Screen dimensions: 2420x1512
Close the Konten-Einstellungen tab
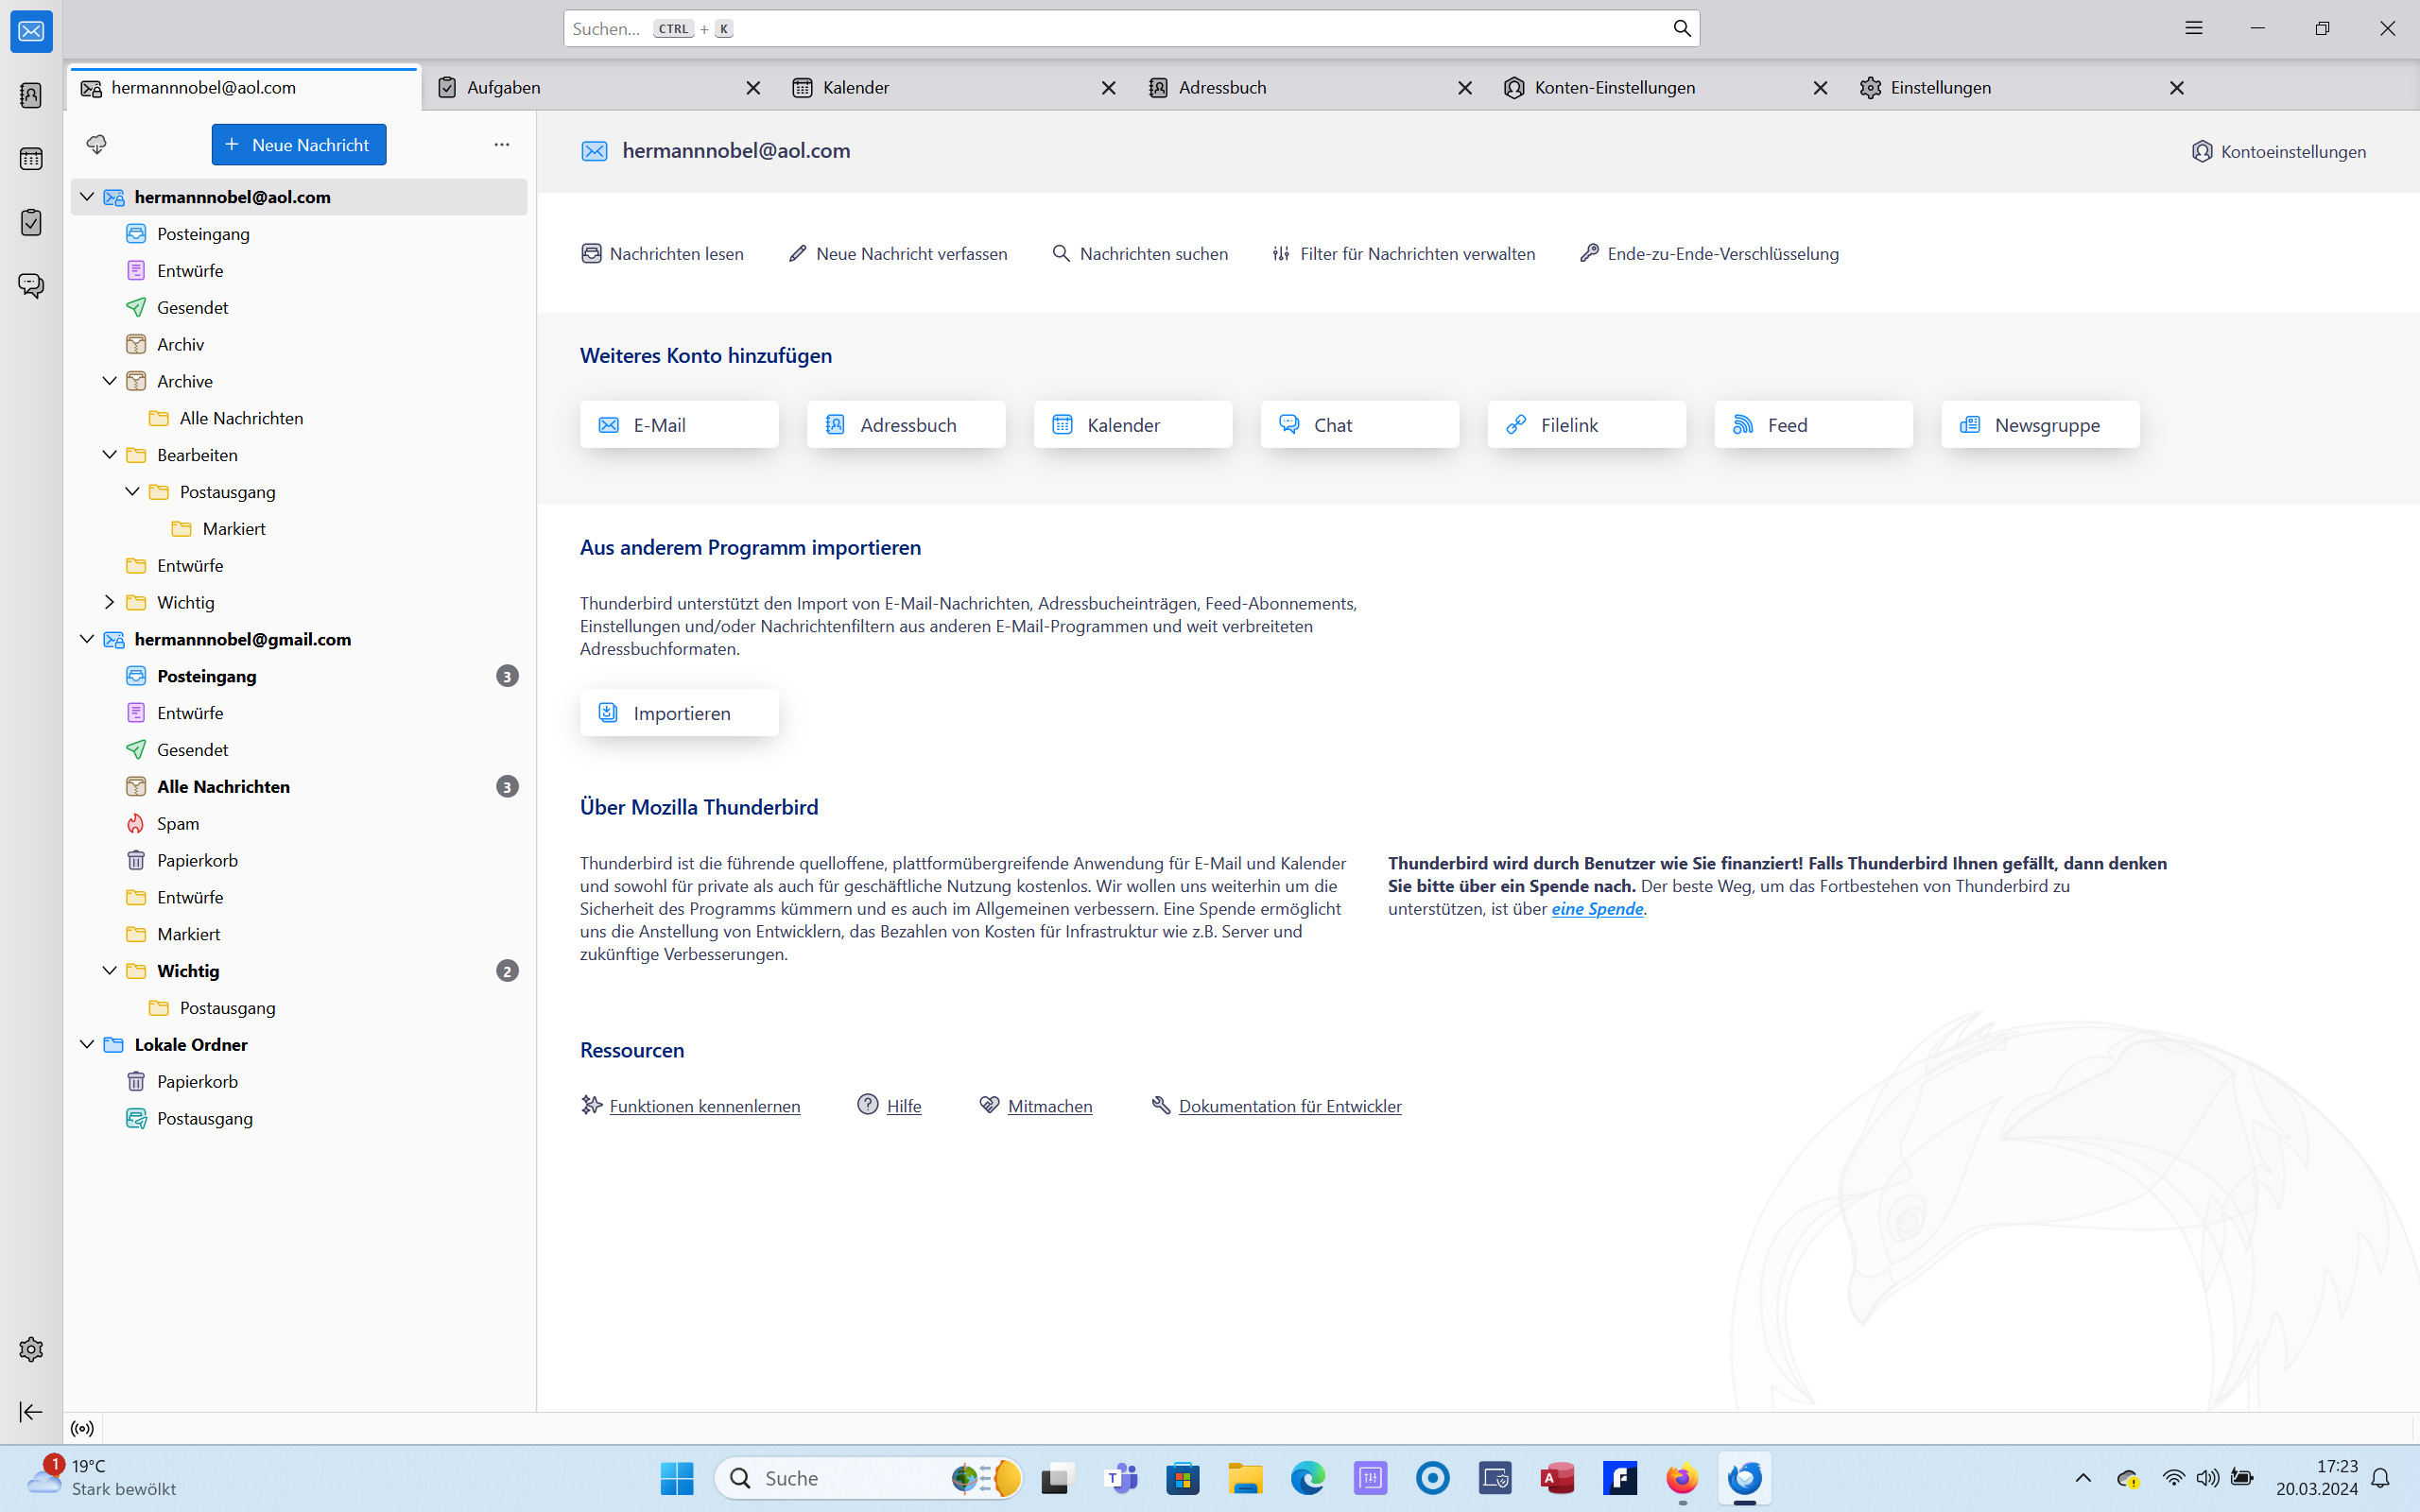(x=1821, y=88)
